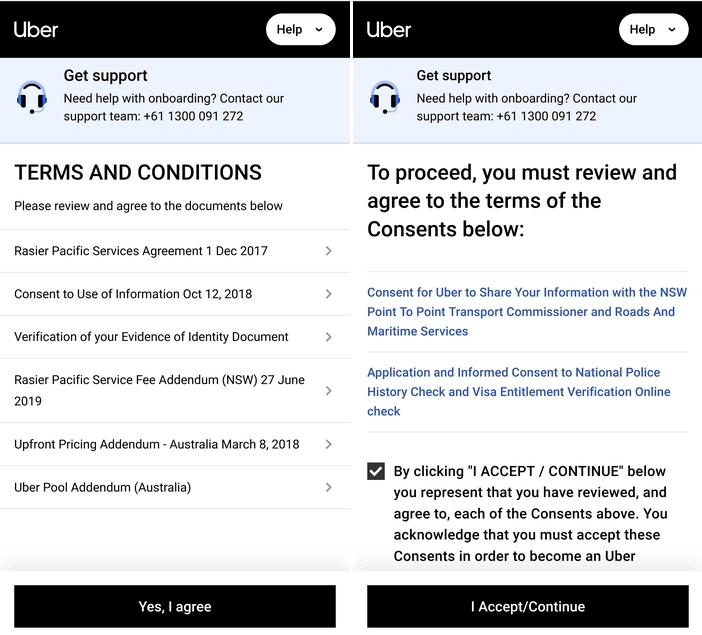Click the support phone number on the Consents screen
This screenshot has width=702, height=635.
point(546,116)
